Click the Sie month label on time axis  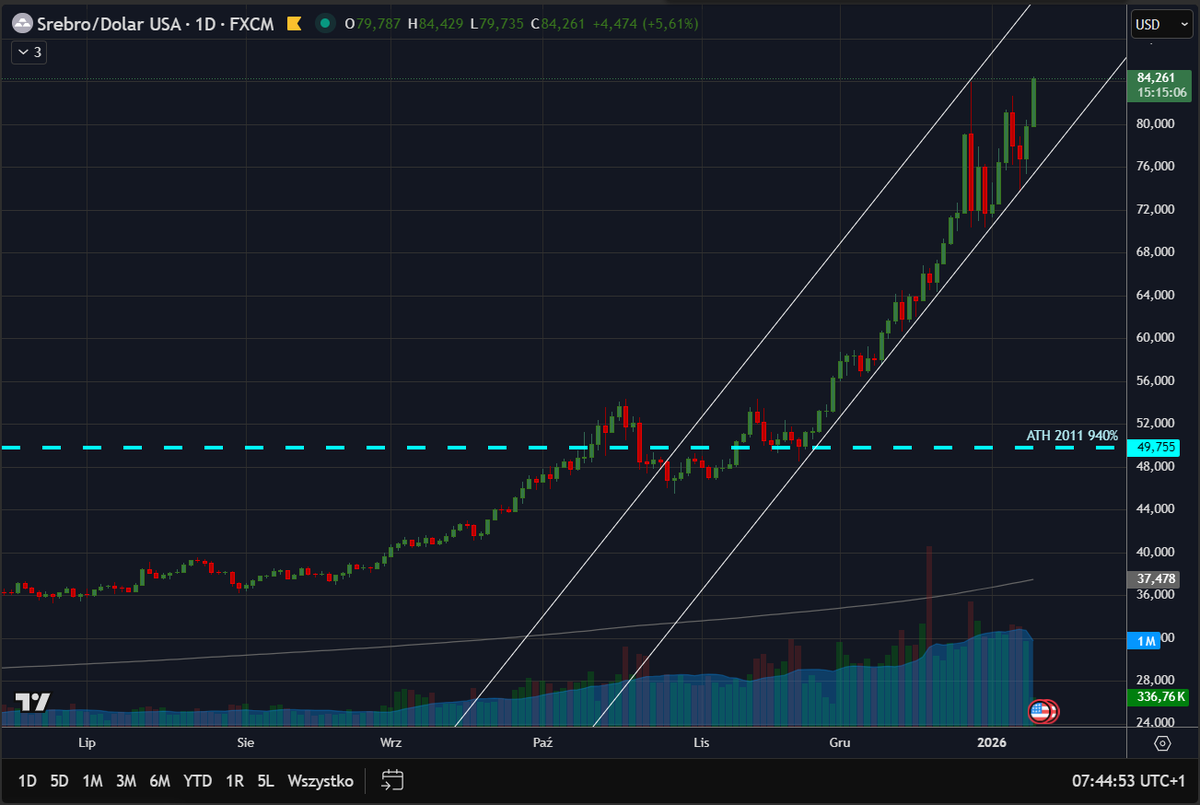(x=246, y=743)
